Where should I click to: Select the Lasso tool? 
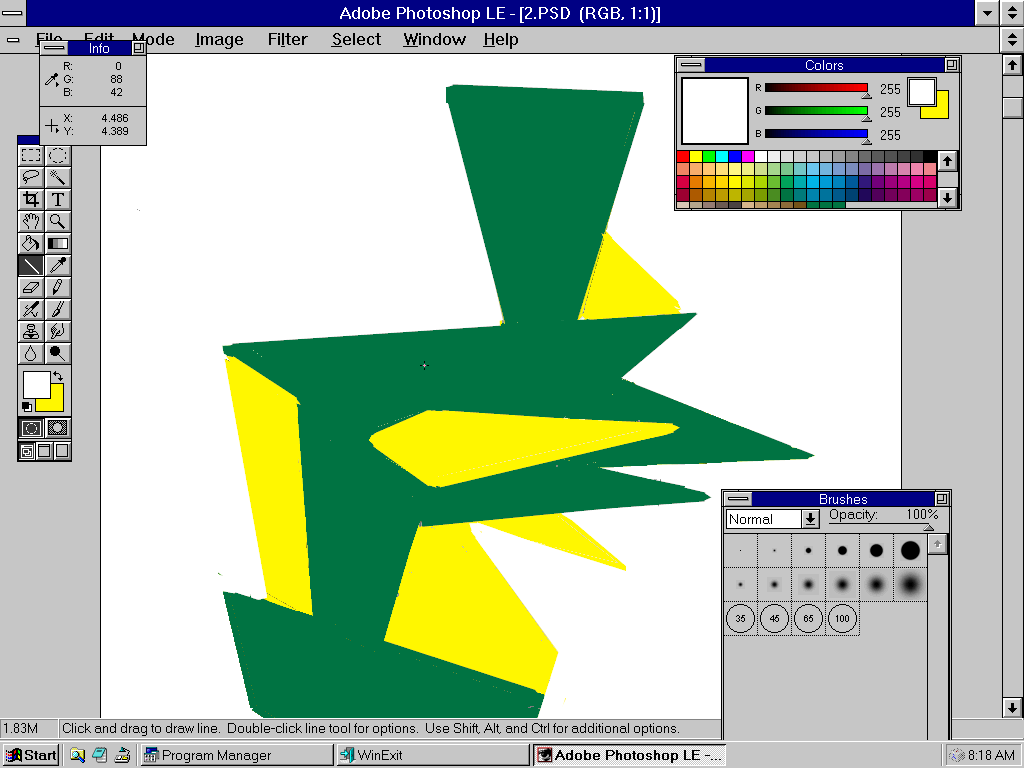(31, 177)
